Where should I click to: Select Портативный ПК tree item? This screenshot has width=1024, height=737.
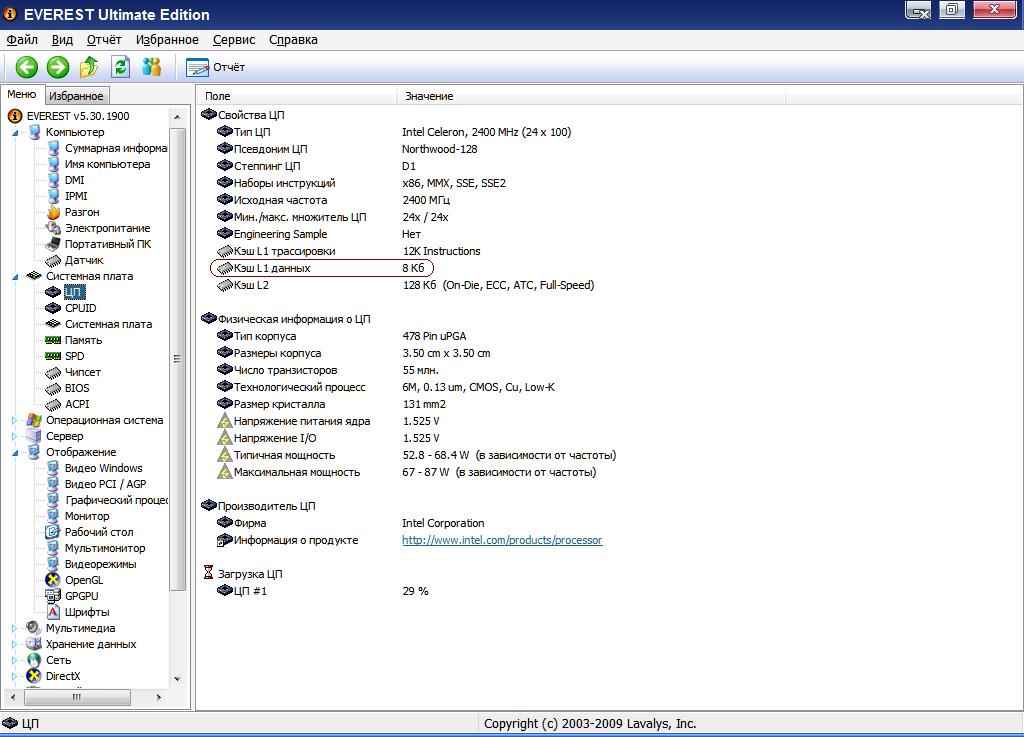108,244
